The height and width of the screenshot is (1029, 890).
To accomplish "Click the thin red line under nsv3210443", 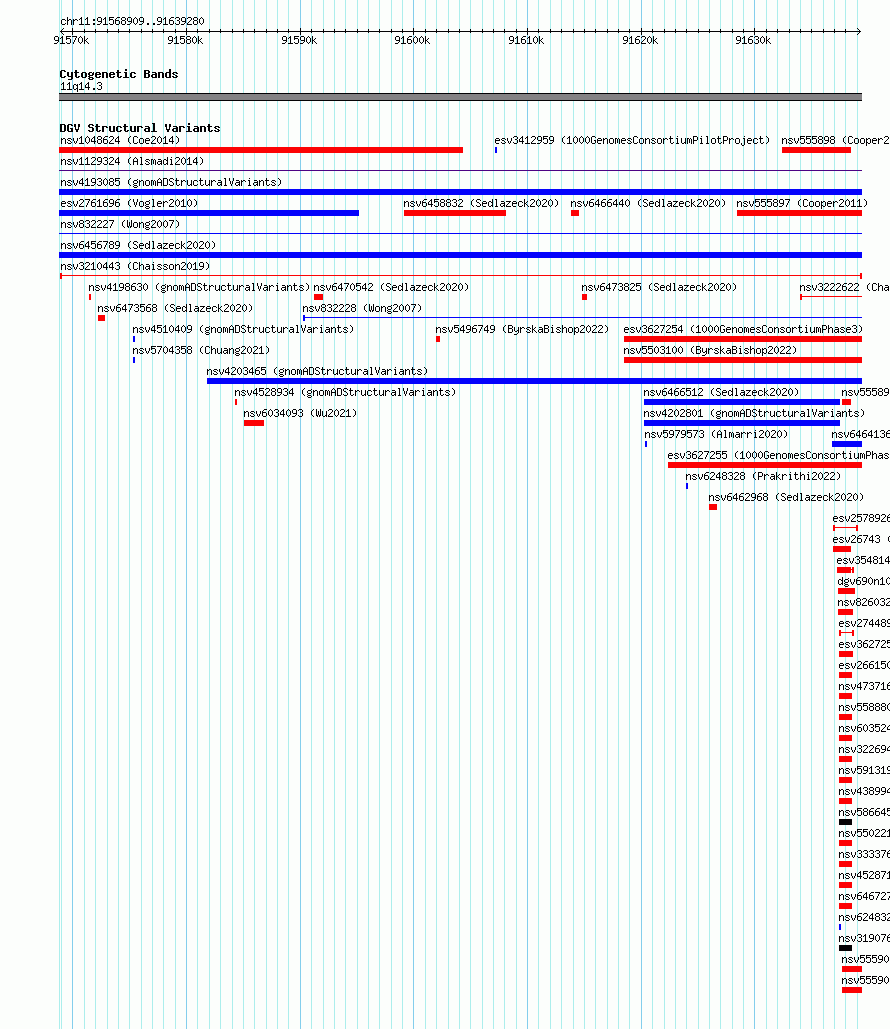I will [x=460, y=276].
